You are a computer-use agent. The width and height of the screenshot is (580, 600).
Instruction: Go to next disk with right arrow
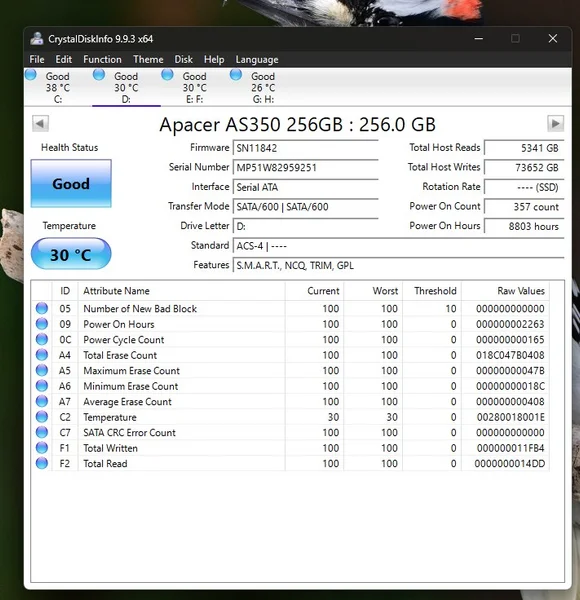pos(556,124)
